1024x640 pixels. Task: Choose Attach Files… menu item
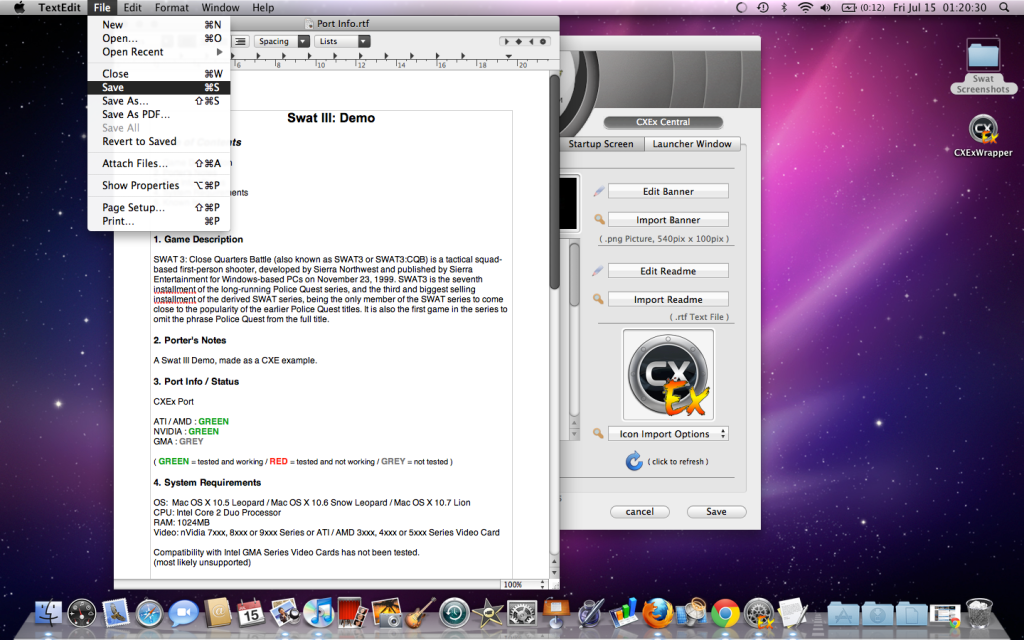coord(159,163)
